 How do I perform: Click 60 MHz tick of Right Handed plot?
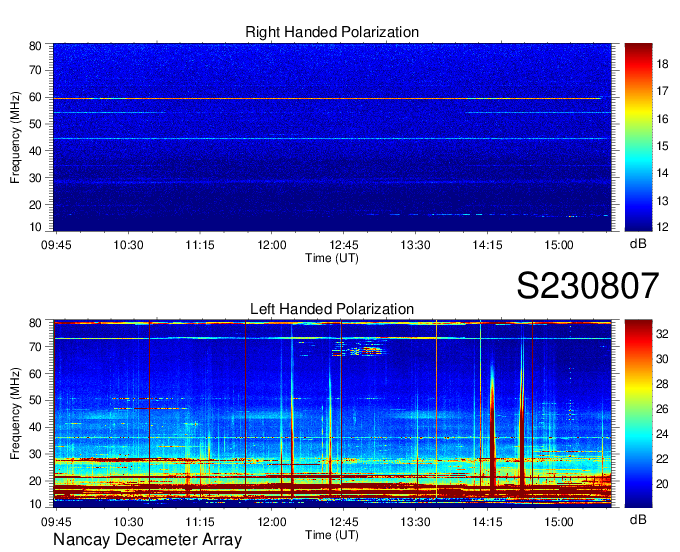click(35, 97)
